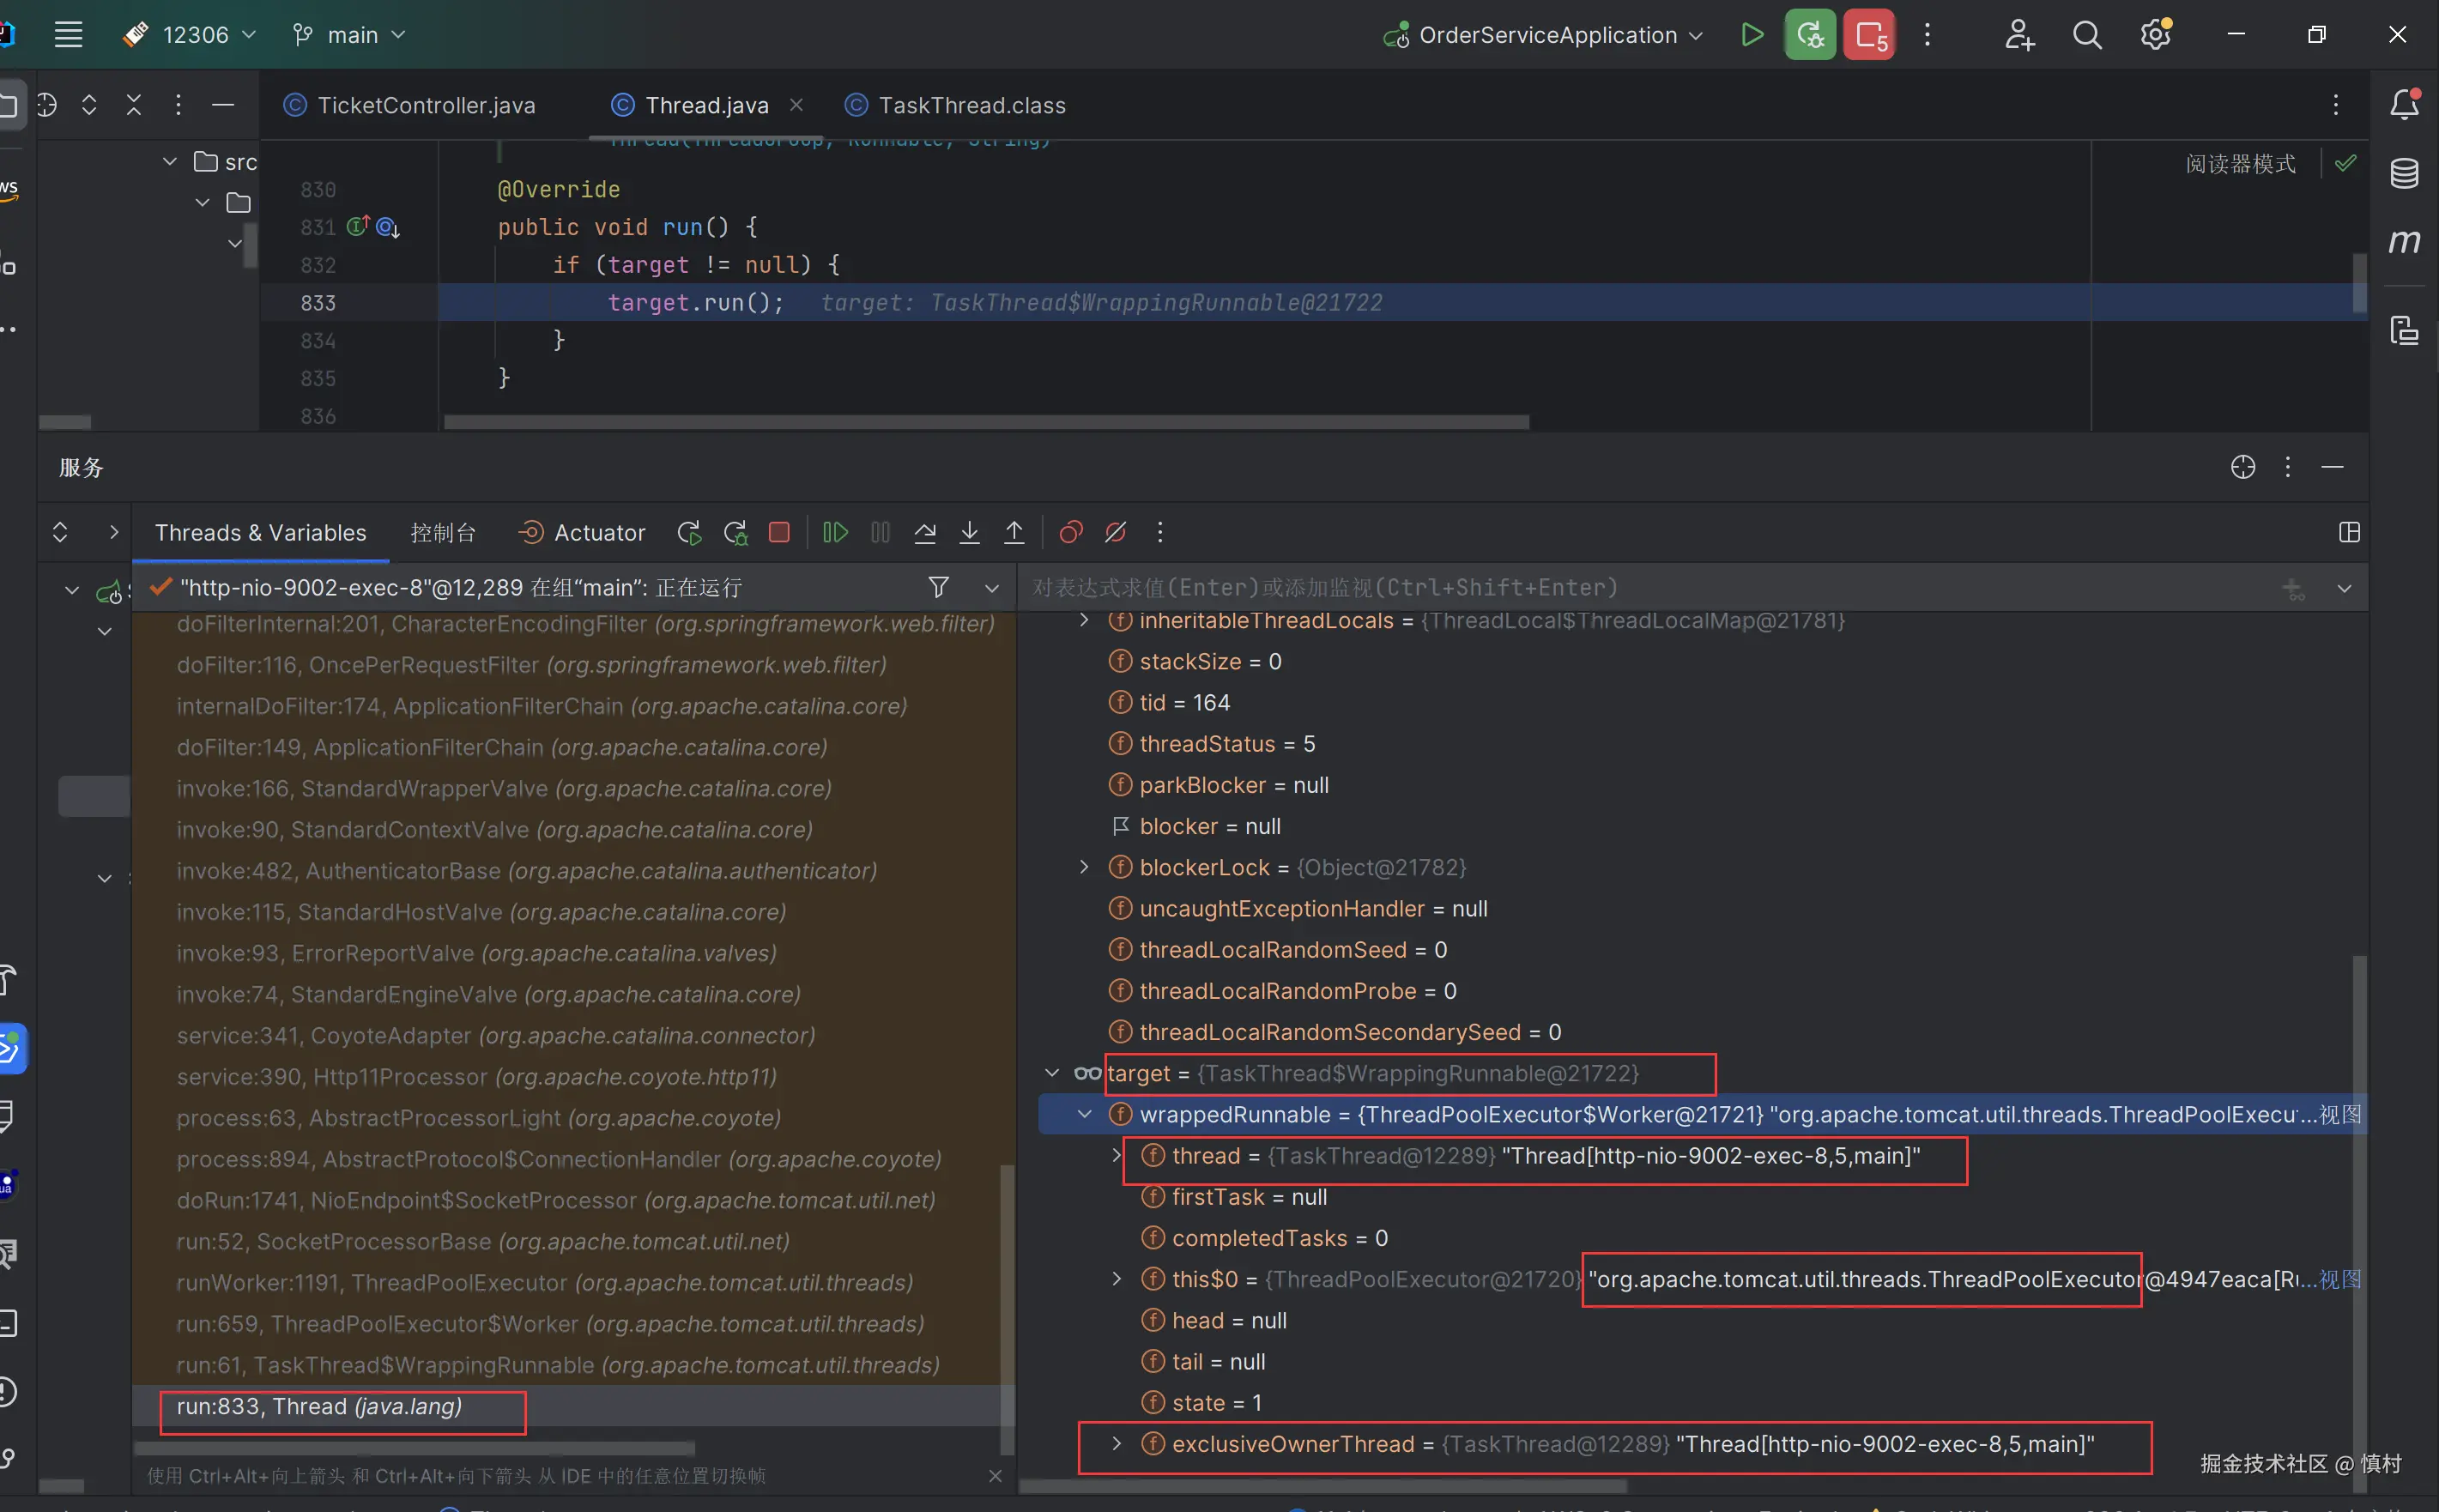Screen dimensions: 2439x1512
Task: Stop the debug session with red square
Action: [x=779, y=532]
